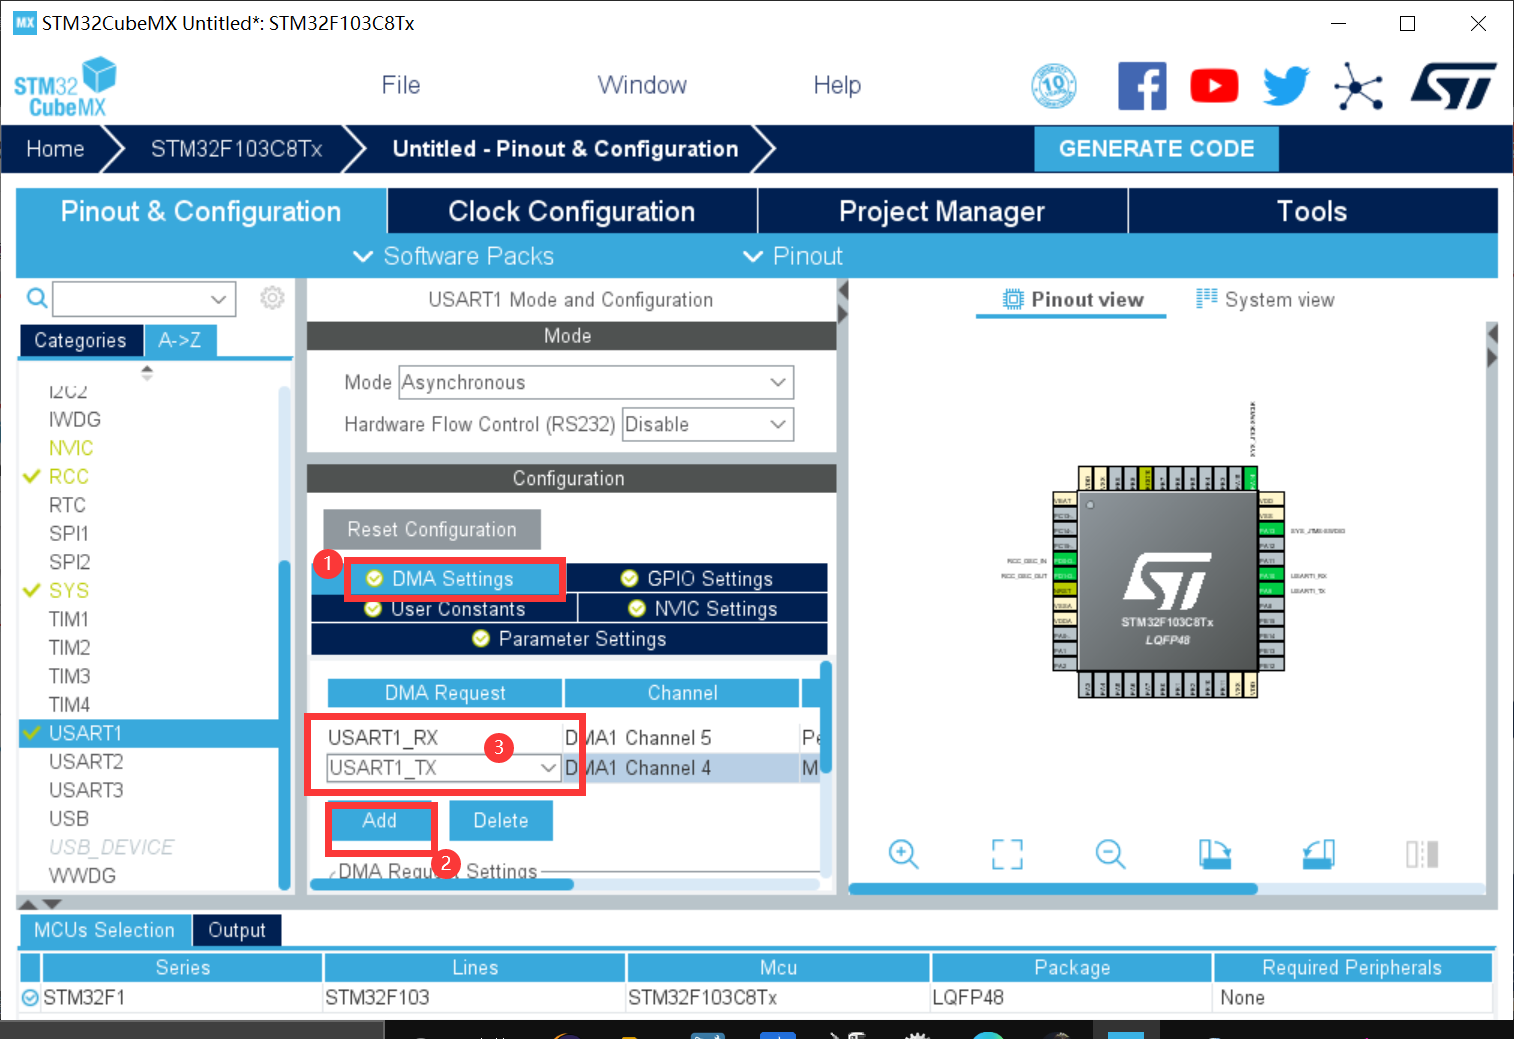Expand the peripheral search combo box

point(218,299)
